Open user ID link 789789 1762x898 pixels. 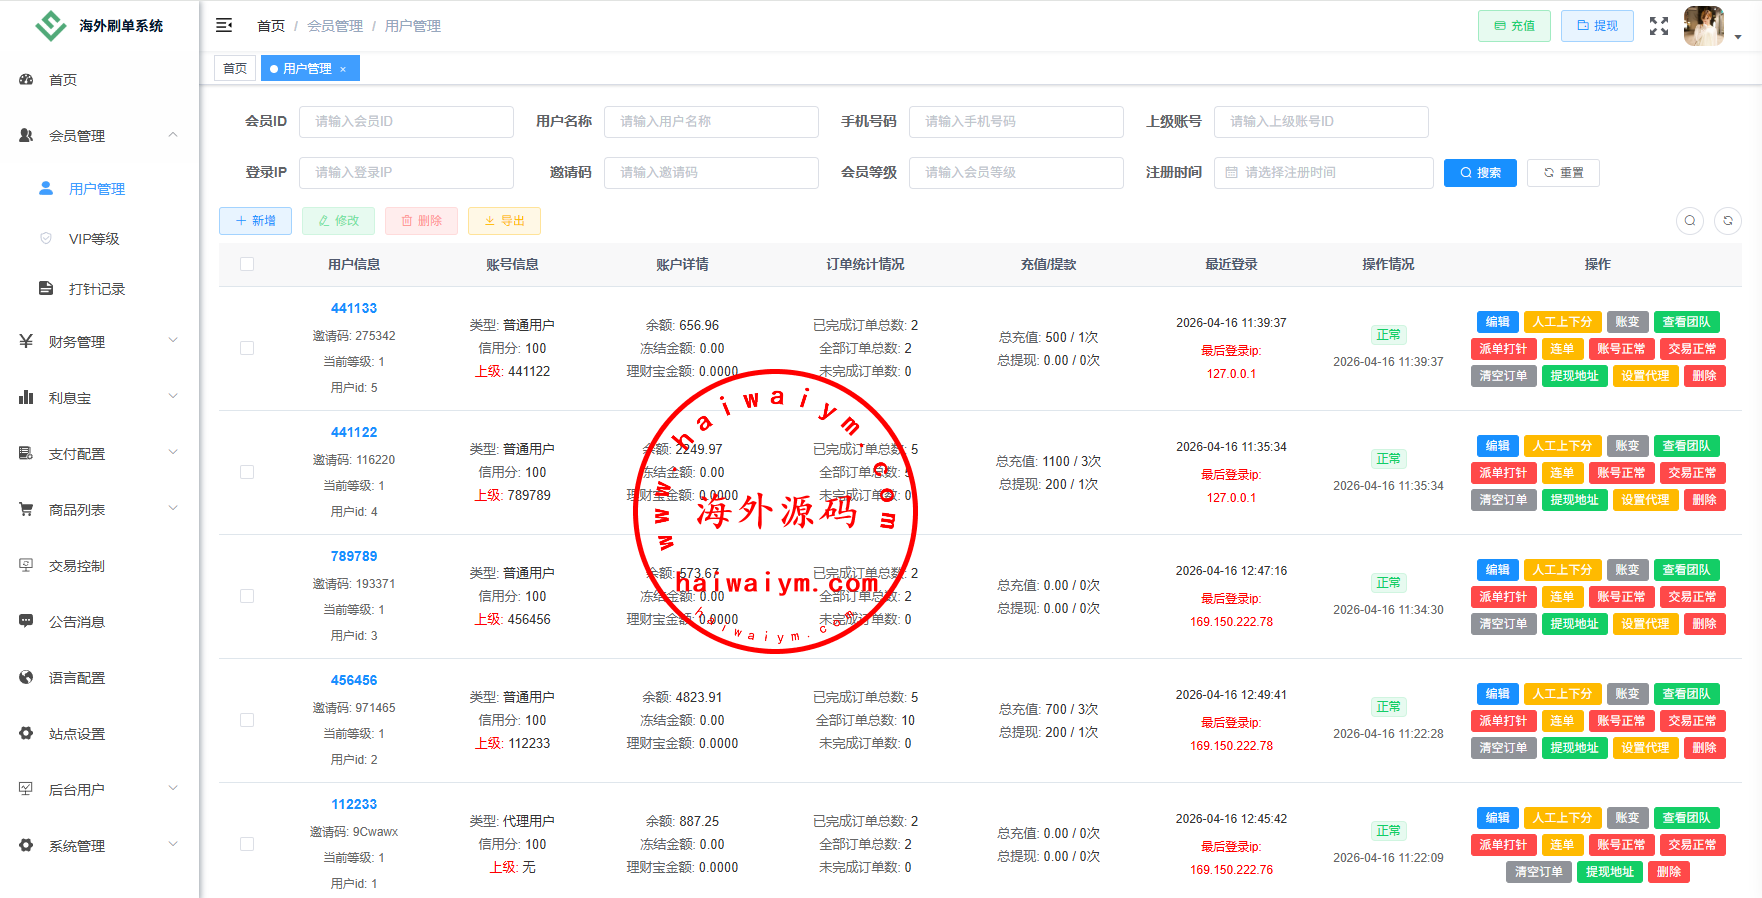(354, 556)
